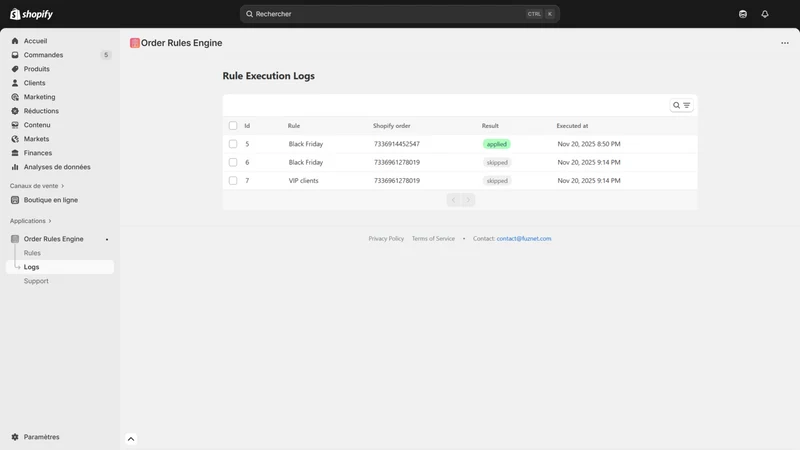Open Support subpage
The height and width of the screenshot is (450, 800).
[x=36, y=281]
